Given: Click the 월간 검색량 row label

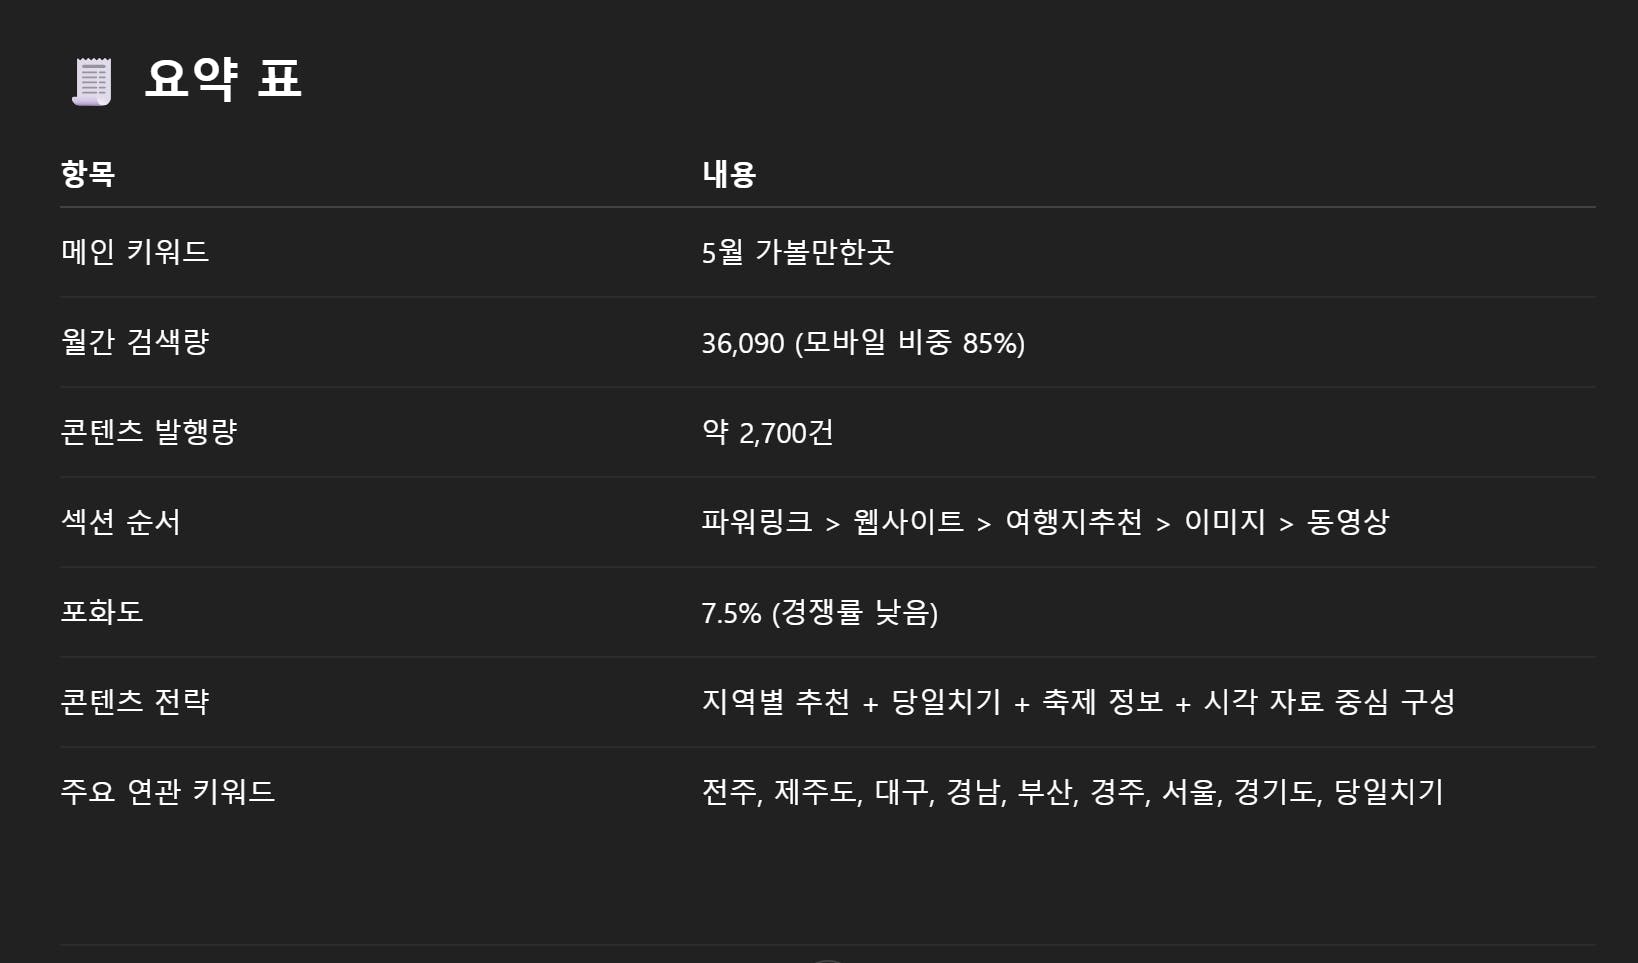Looking at the screenshot, I should (x=135, y=342).
